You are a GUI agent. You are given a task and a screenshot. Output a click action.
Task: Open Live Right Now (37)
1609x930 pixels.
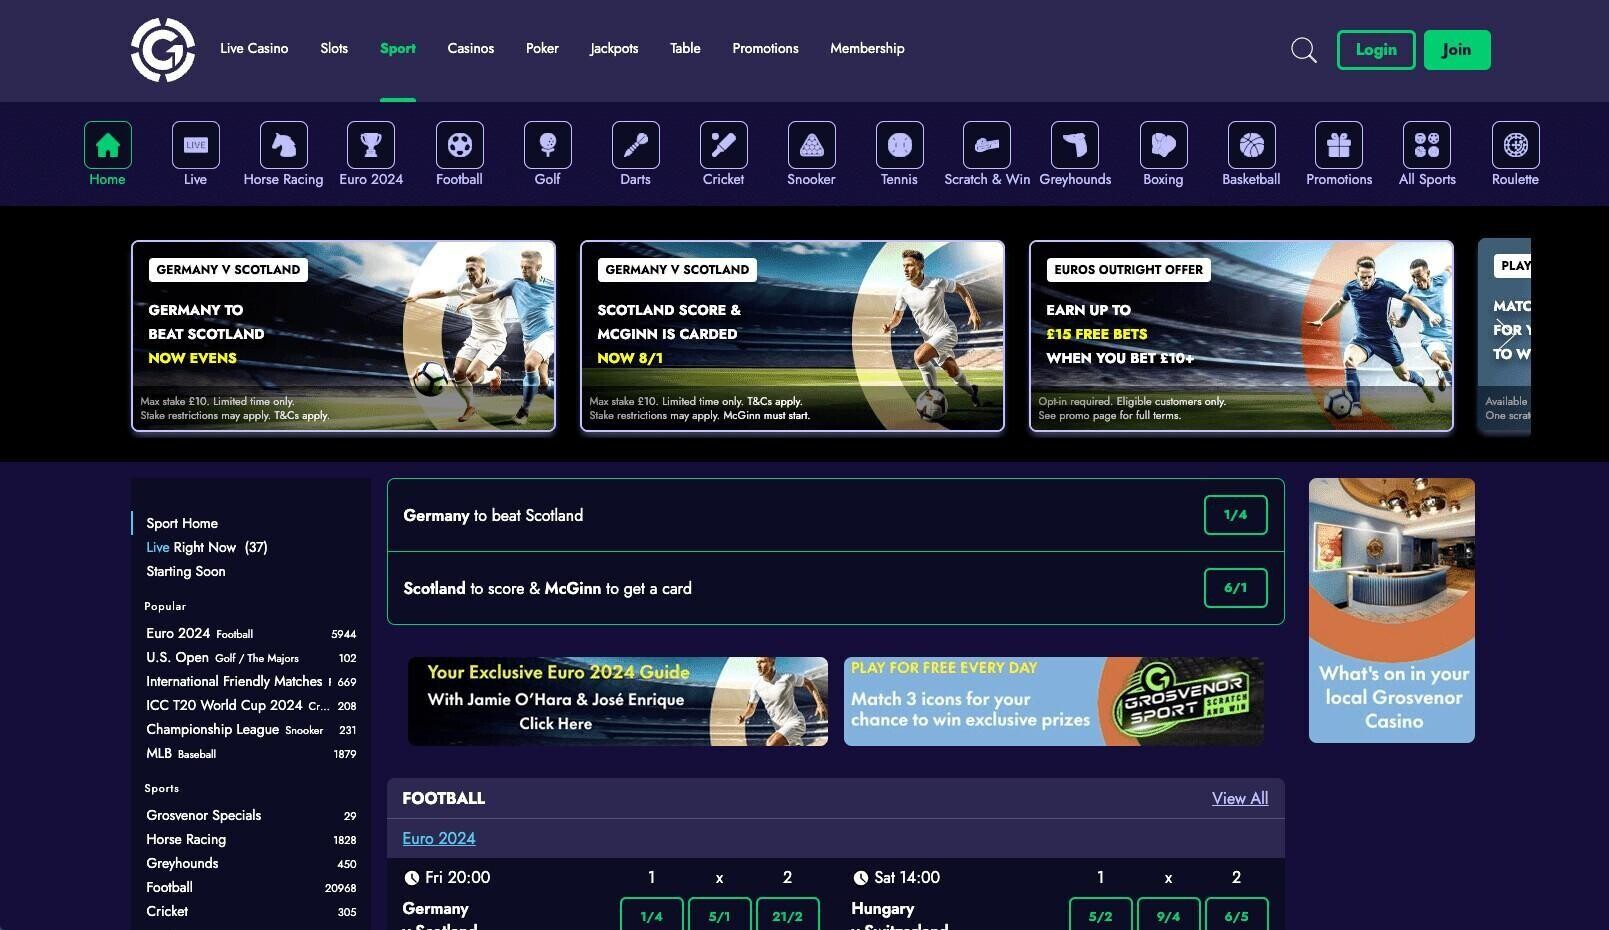pos(207,547)
